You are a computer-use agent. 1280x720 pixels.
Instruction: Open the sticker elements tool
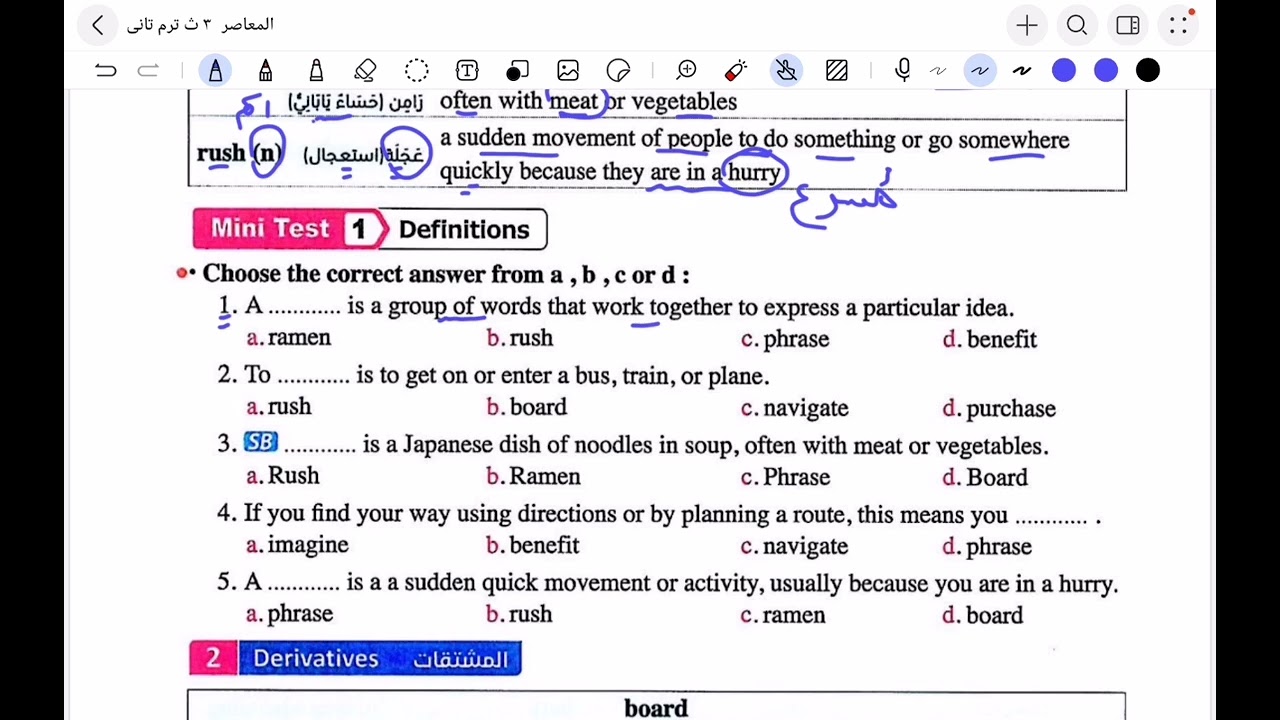(618, 70)
